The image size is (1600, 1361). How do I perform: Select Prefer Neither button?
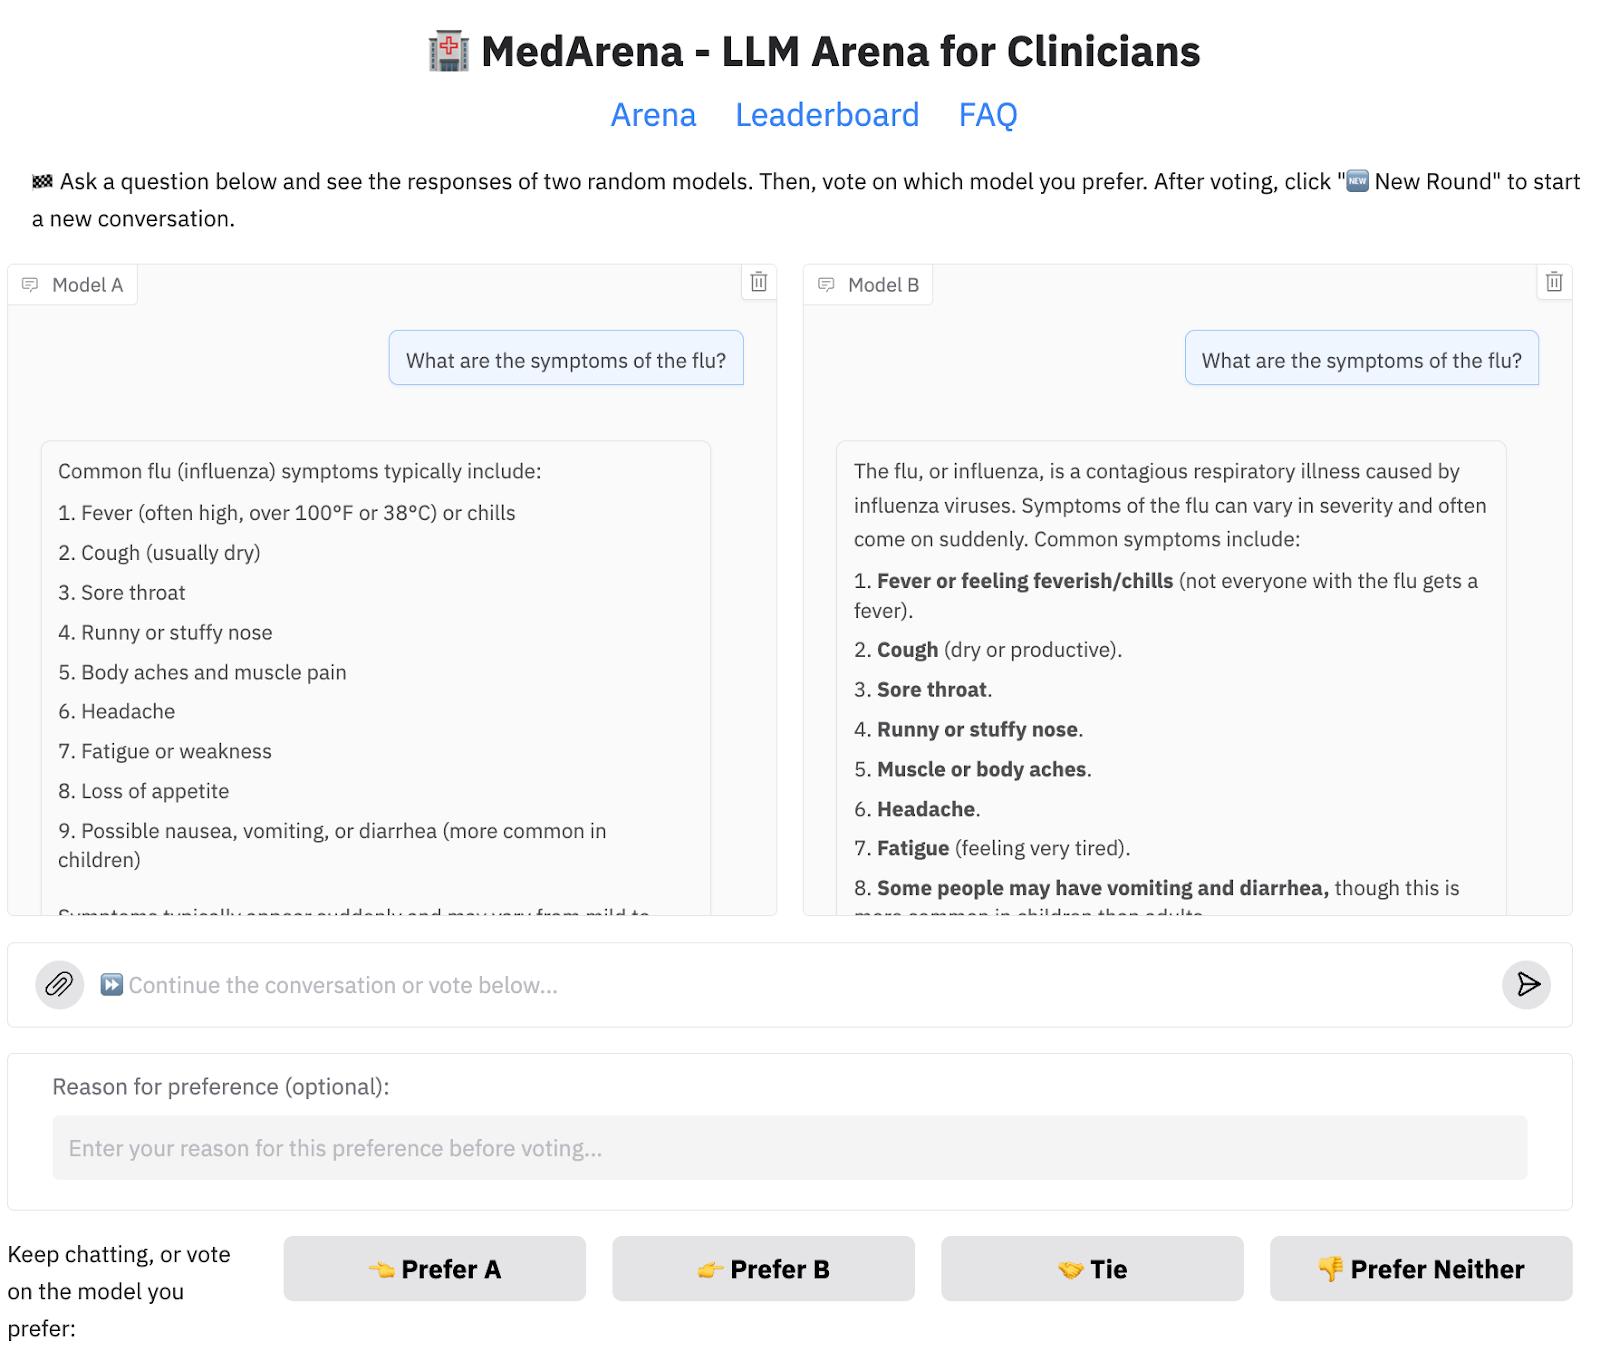pos(1421,1269)
